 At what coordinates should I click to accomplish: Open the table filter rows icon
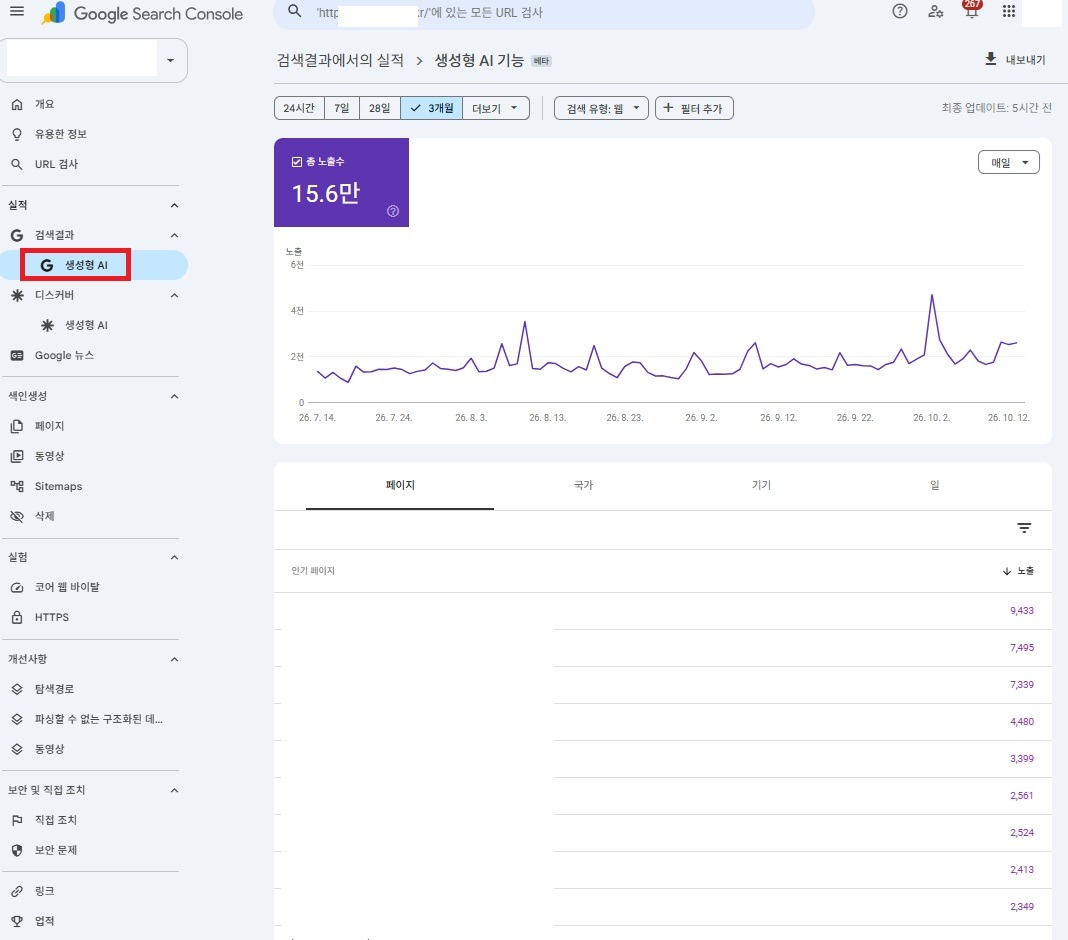pos(1024,528)
